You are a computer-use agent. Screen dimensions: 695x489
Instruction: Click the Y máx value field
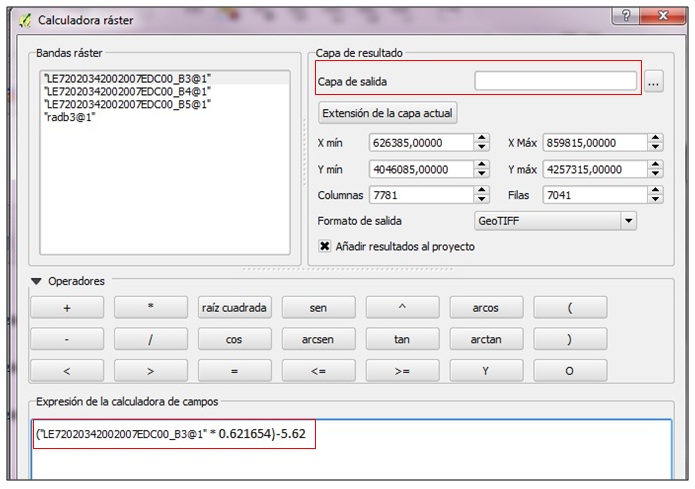594,169
